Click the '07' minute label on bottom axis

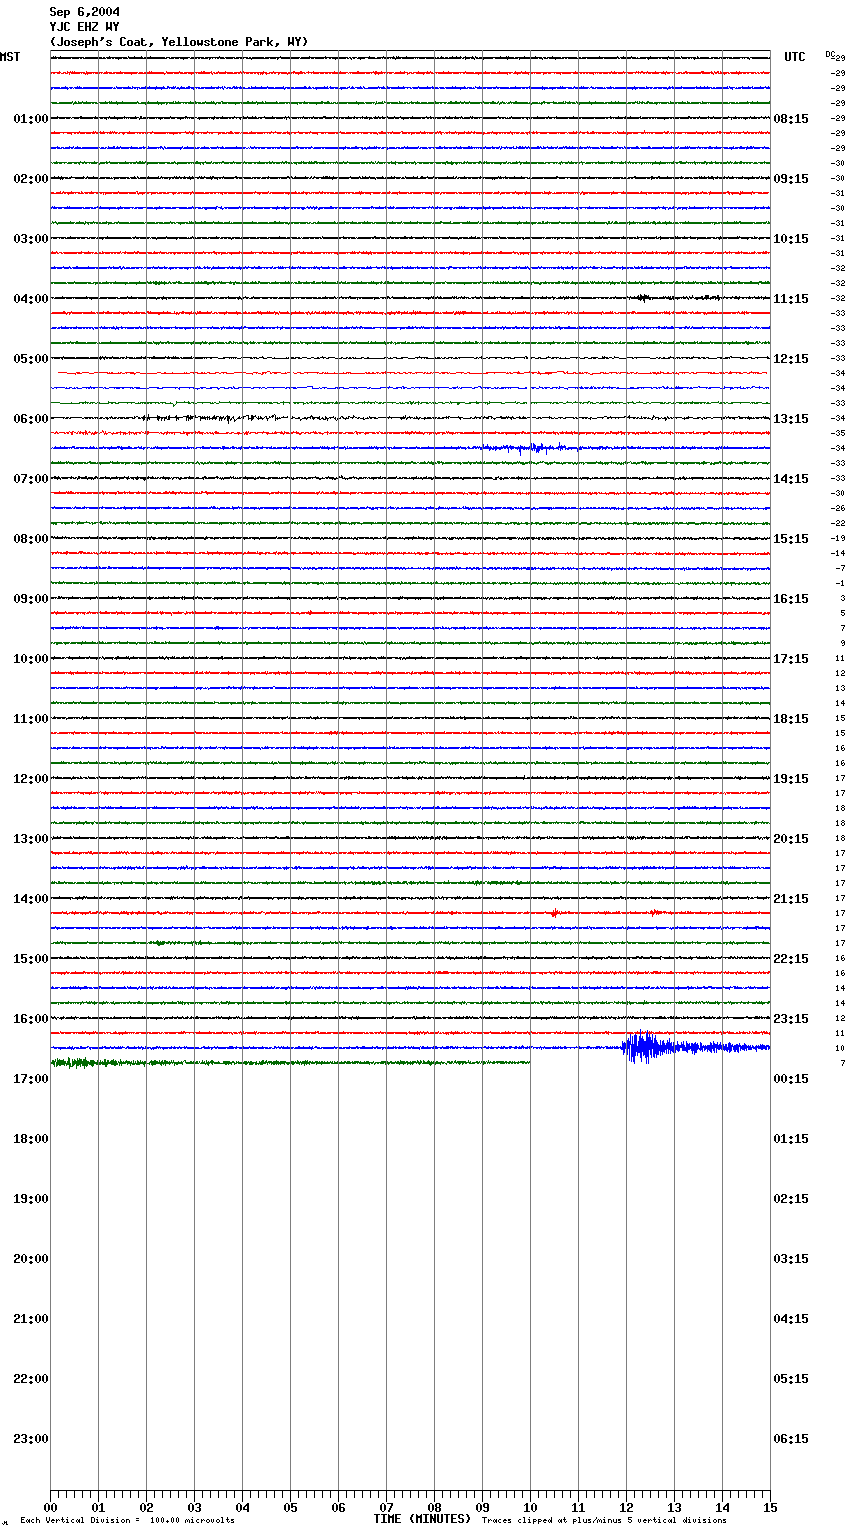(x=386, y=1507)
